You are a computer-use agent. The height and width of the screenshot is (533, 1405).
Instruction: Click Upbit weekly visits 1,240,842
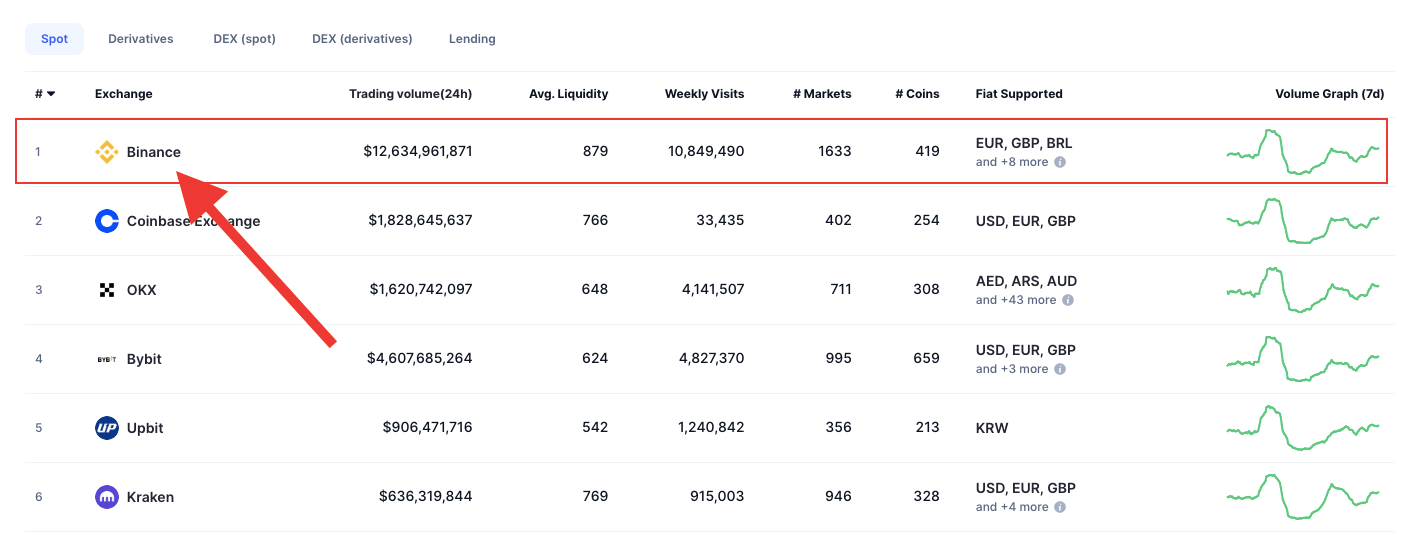pos(711,428)
